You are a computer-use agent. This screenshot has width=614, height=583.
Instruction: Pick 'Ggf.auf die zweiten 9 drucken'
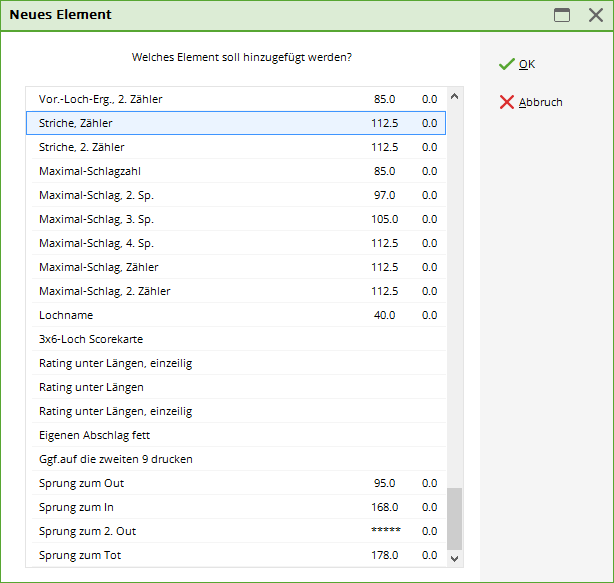[115, 459]
